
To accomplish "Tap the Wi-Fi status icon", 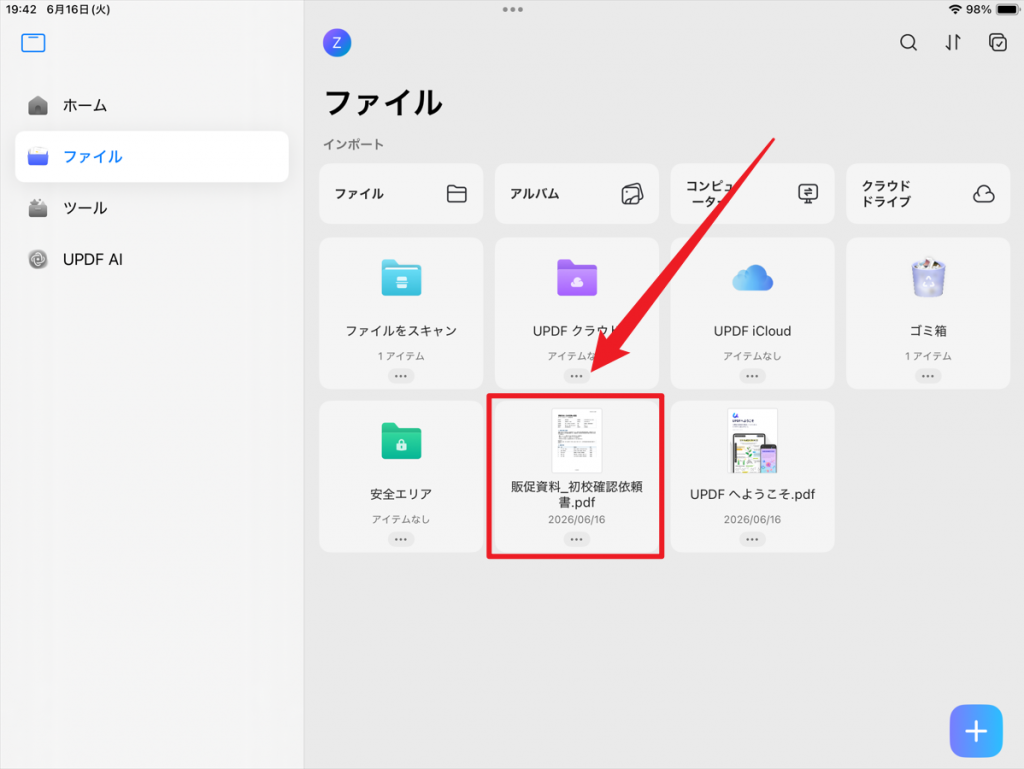I will (x=955, y=9).
